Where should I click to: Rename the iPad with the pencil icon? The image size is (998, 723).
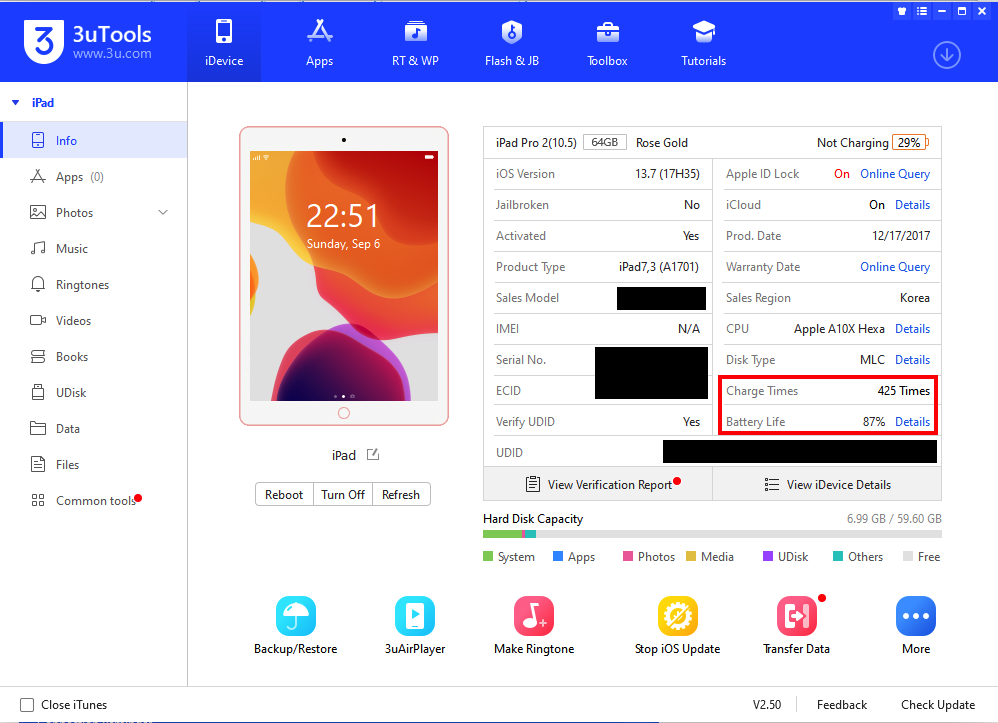click(x=371, y=454)
